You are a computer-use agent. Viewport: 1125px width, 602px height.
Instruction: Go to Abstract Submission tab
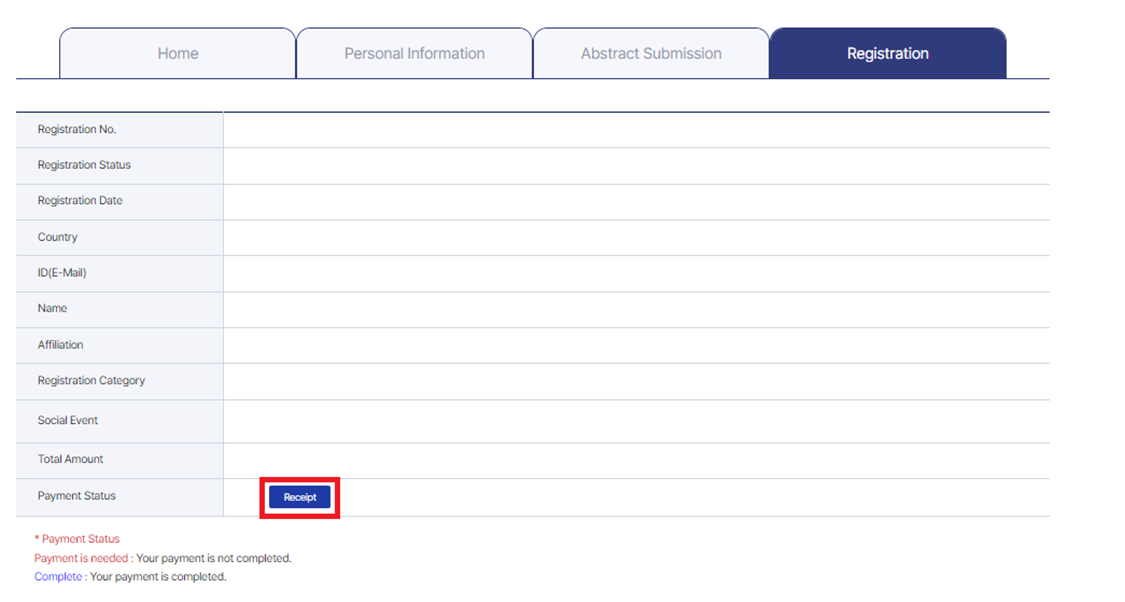click(651, 53)
